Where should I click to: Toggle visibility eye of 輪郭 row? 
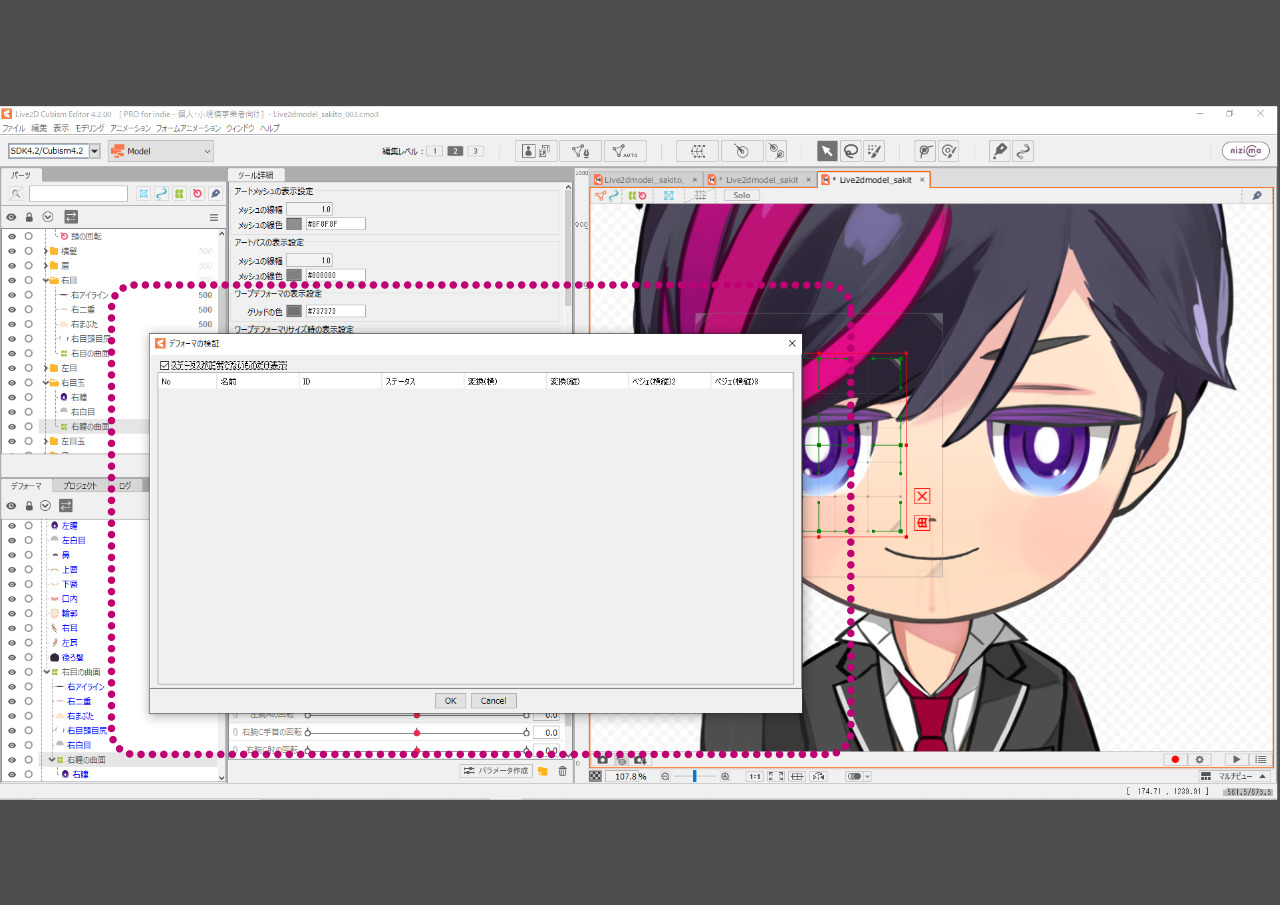12,613
